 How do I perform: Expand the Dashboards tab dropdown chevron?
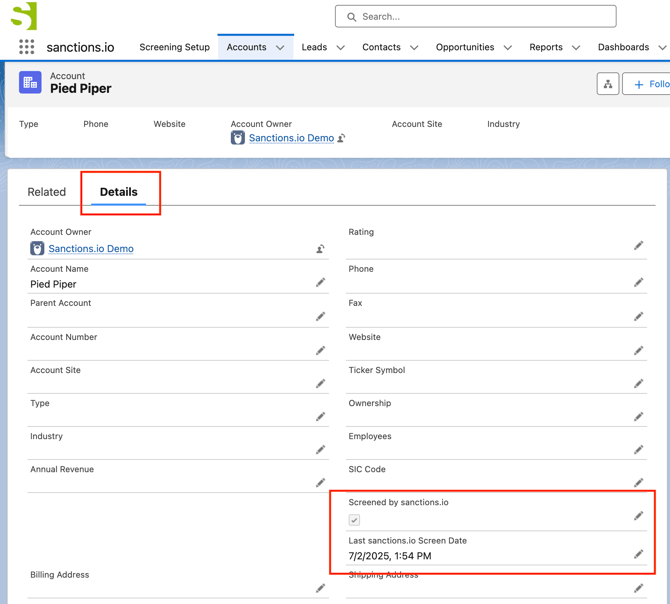pyautogui.click(x=662, y=47)
